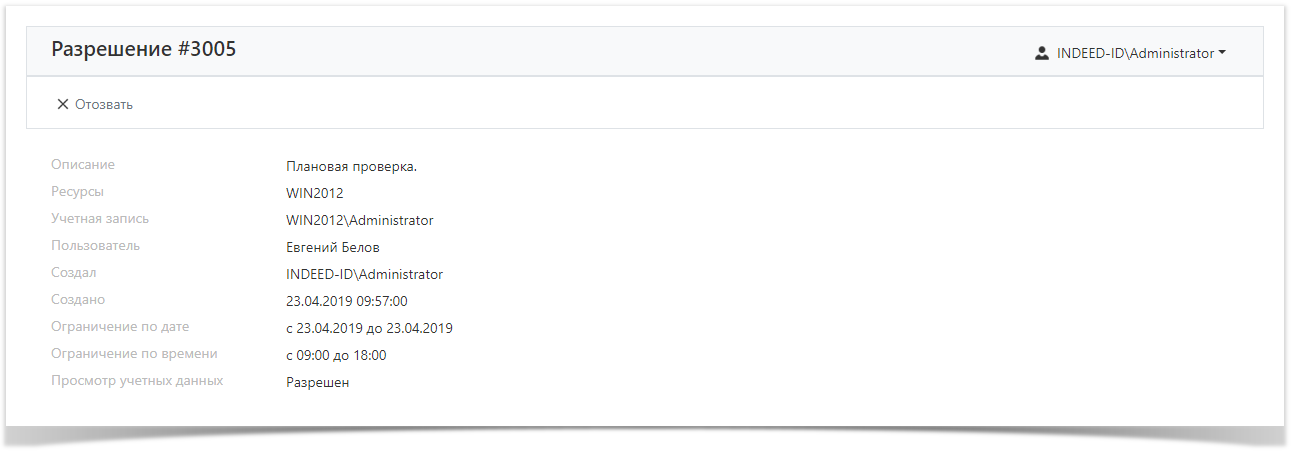Click the Описание field label

tap(83, 165)
